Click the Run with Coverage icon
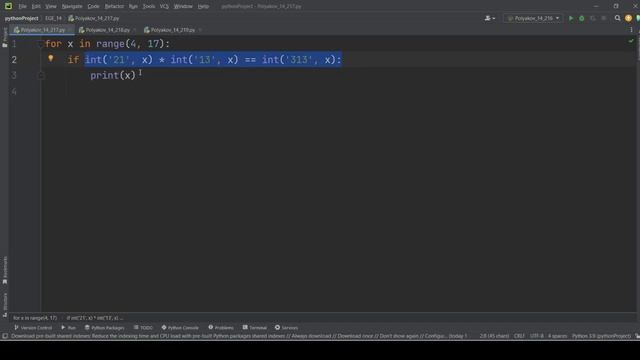Viewport: 640px width, 360px height. click(593, 18)
